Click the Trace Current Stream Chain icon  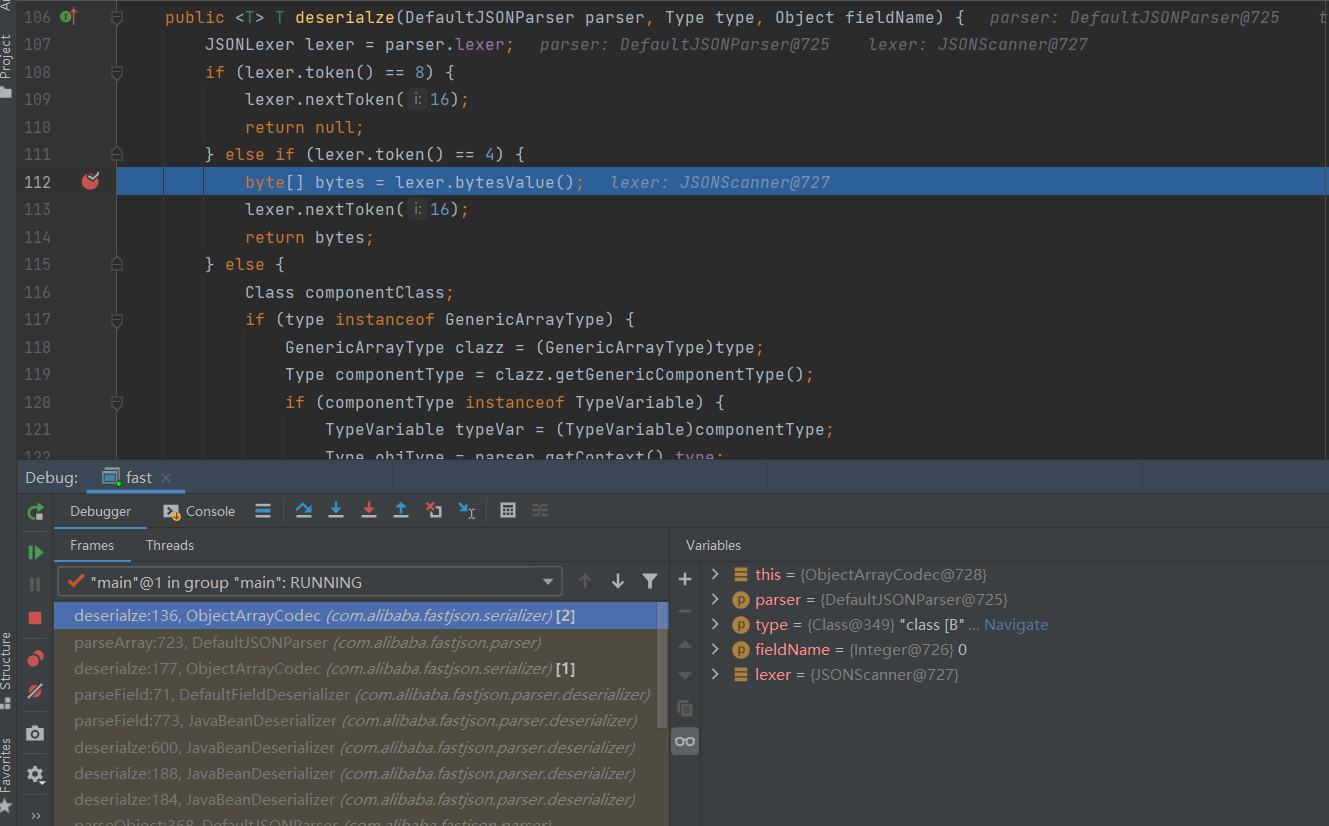coord(540,510)
